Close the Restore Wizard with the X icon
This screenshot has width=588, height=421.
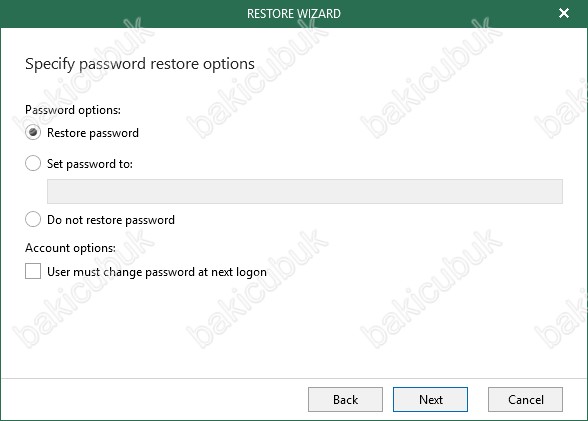click(564, 13)
